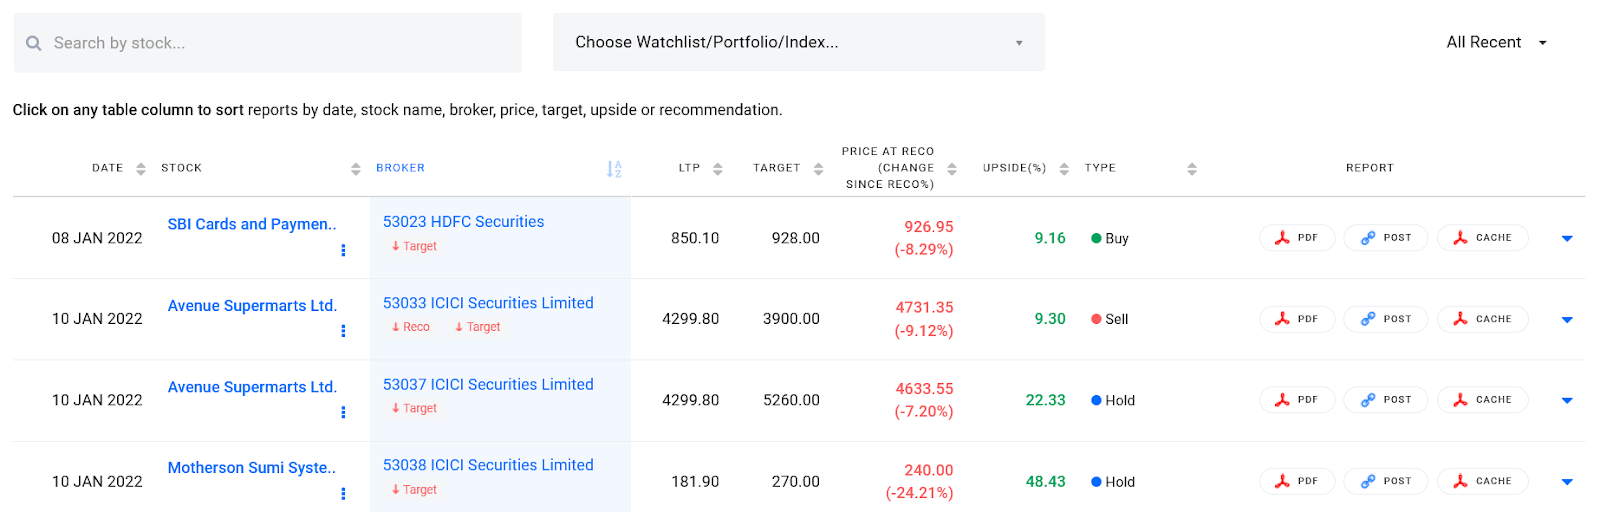Viewport: 1600px width, 512px height.
Task: Open POST link for SBI Cards row
Action: [1386, 238]
